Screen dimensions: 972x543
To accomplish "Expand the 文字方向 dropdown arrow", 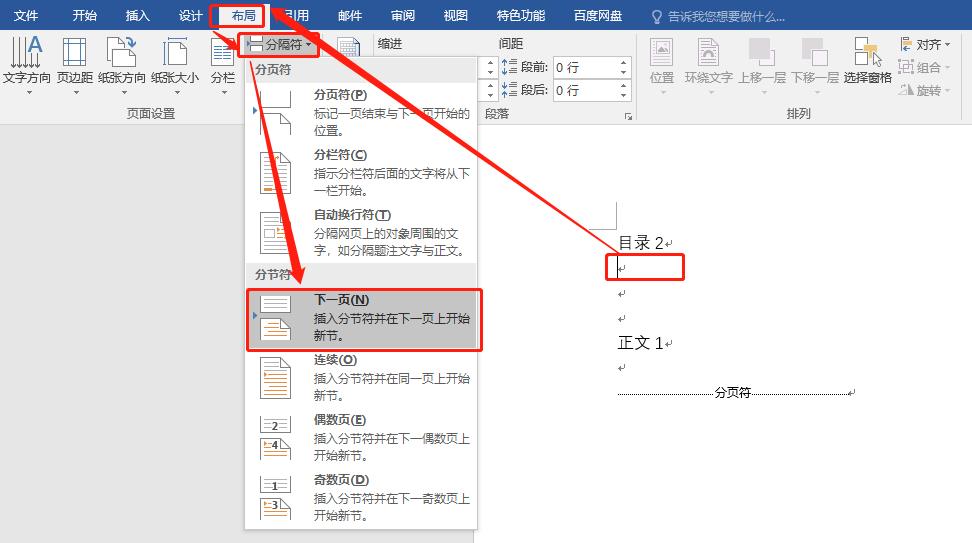I will [29, 93].
